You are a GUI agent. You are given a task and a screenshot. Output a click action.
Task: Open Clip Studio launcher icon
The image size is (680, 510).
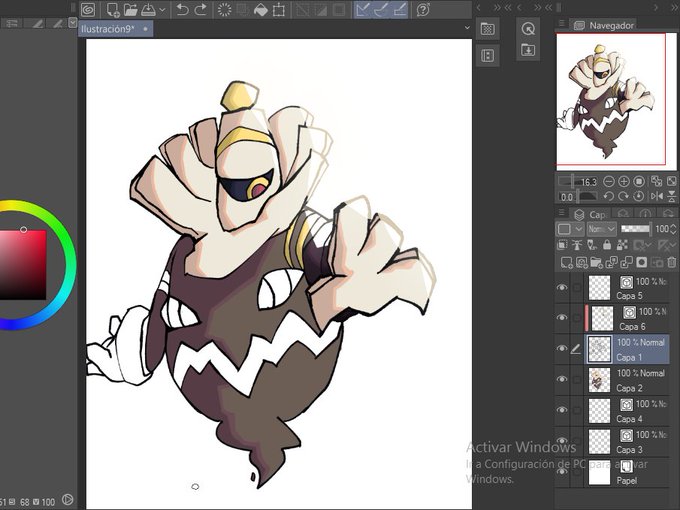pyautogui.click(x=88, y=10)
